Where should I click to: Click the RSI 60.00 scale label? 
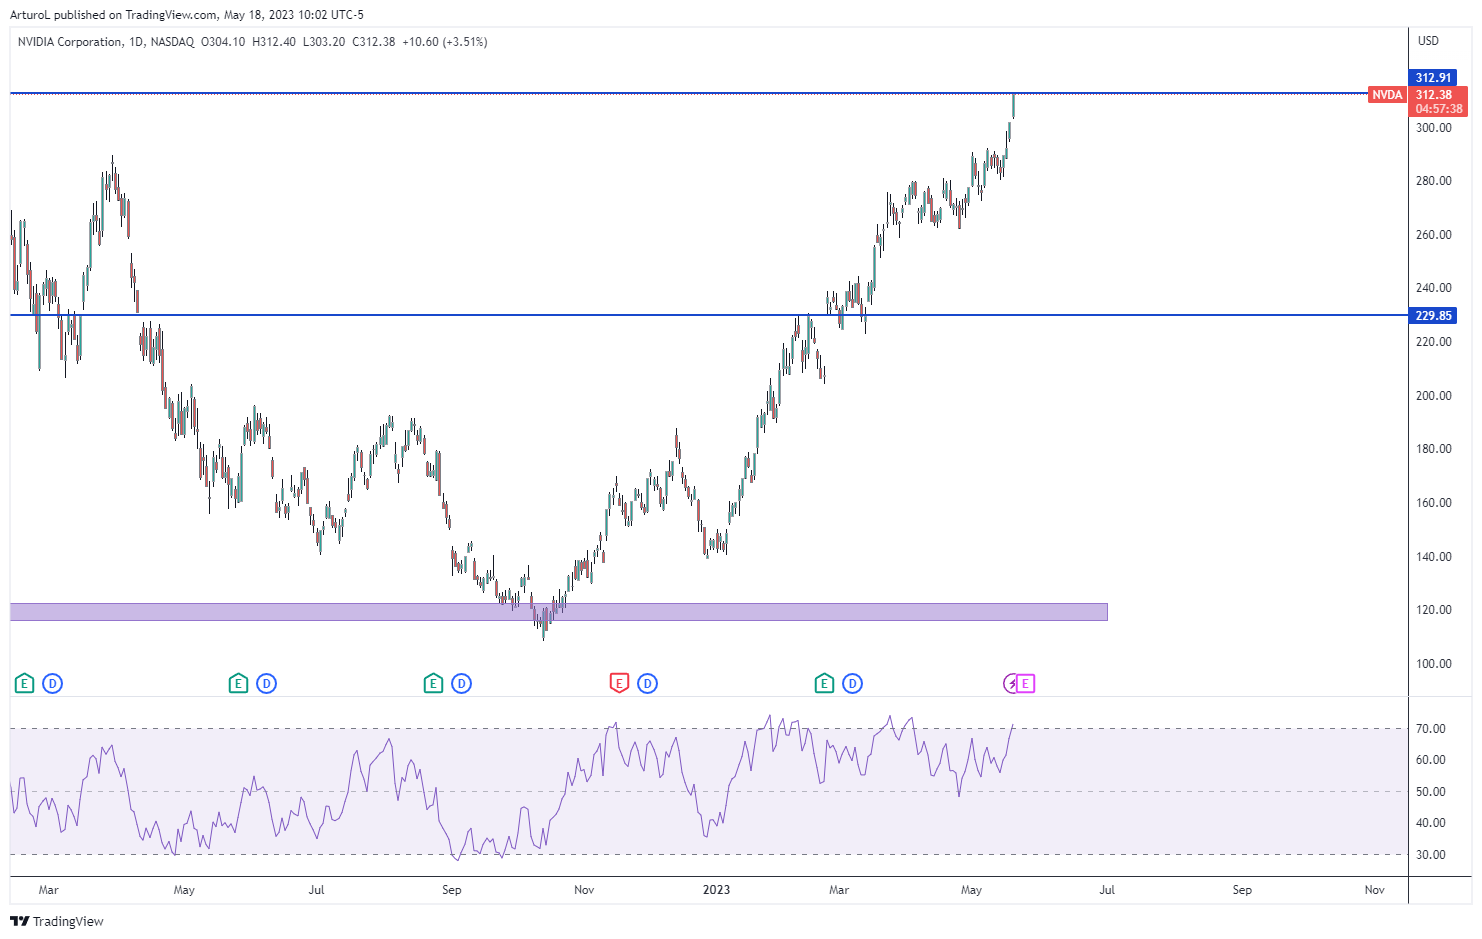point(1430,760)
